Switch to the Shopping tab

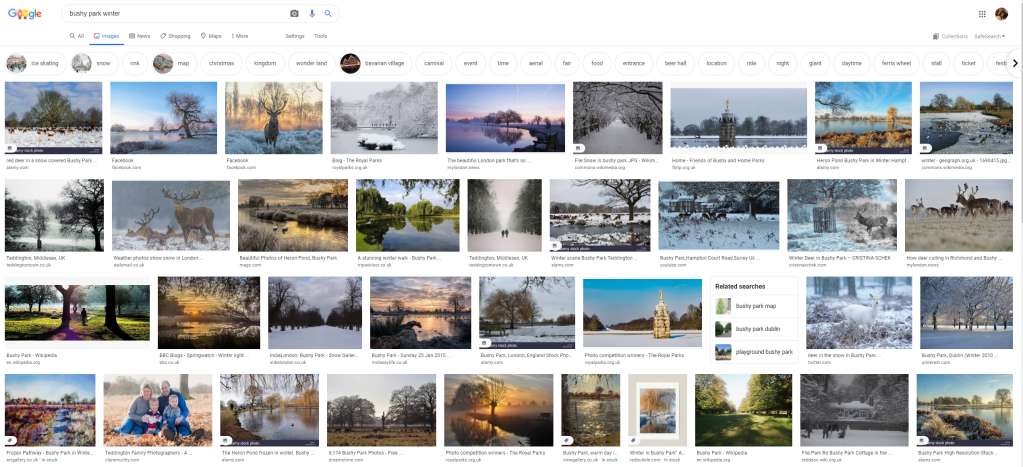[176, 36]
